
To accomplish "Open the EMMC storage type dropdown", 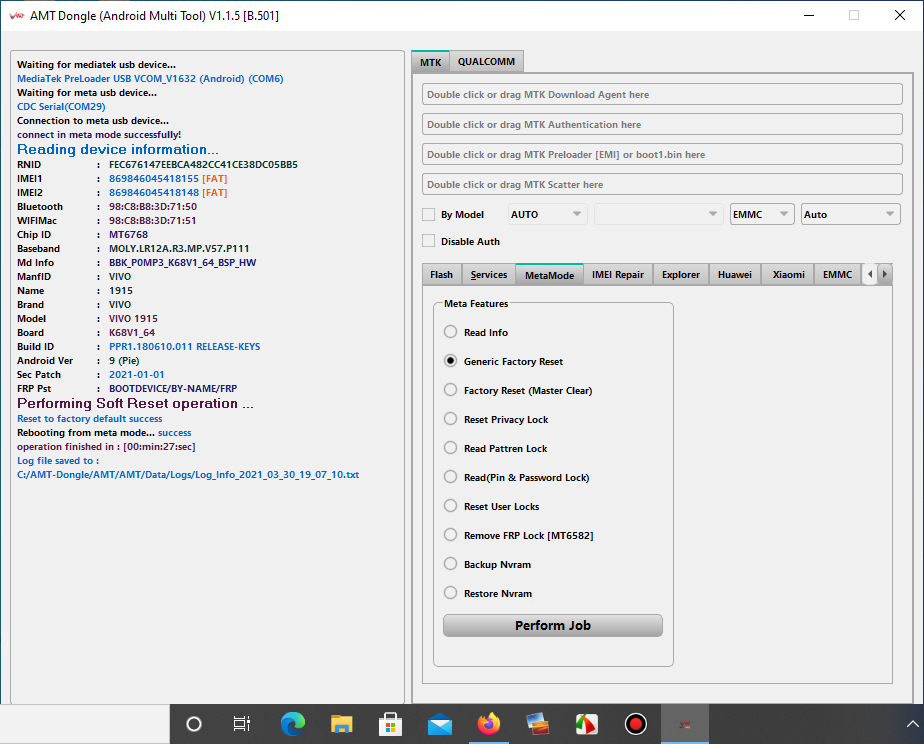I will coord(761,214).
